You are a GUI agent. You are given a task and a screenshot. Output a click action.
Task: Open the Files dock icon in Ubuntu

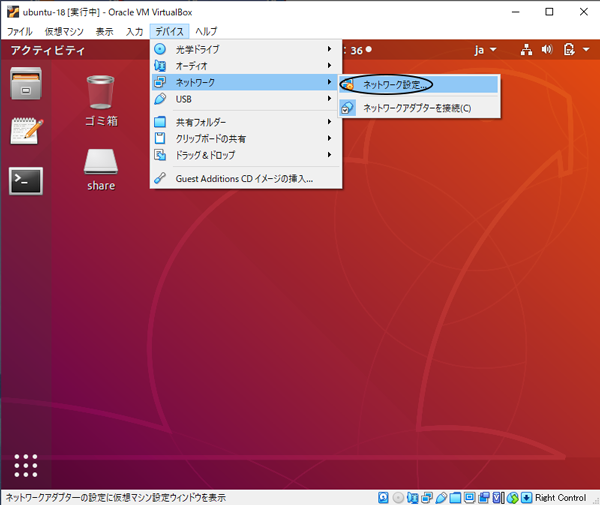[26, 83]
